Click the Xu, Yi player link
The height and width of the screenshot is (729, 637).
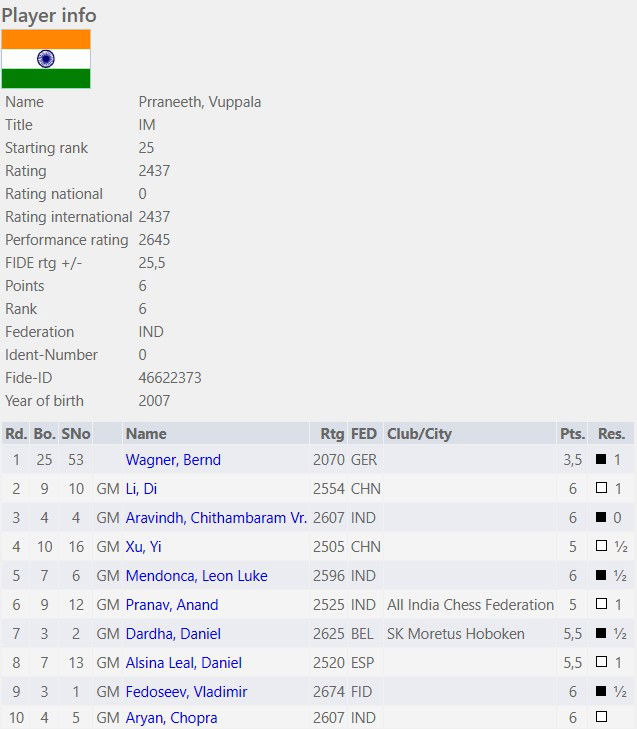(x=142, y=547)
